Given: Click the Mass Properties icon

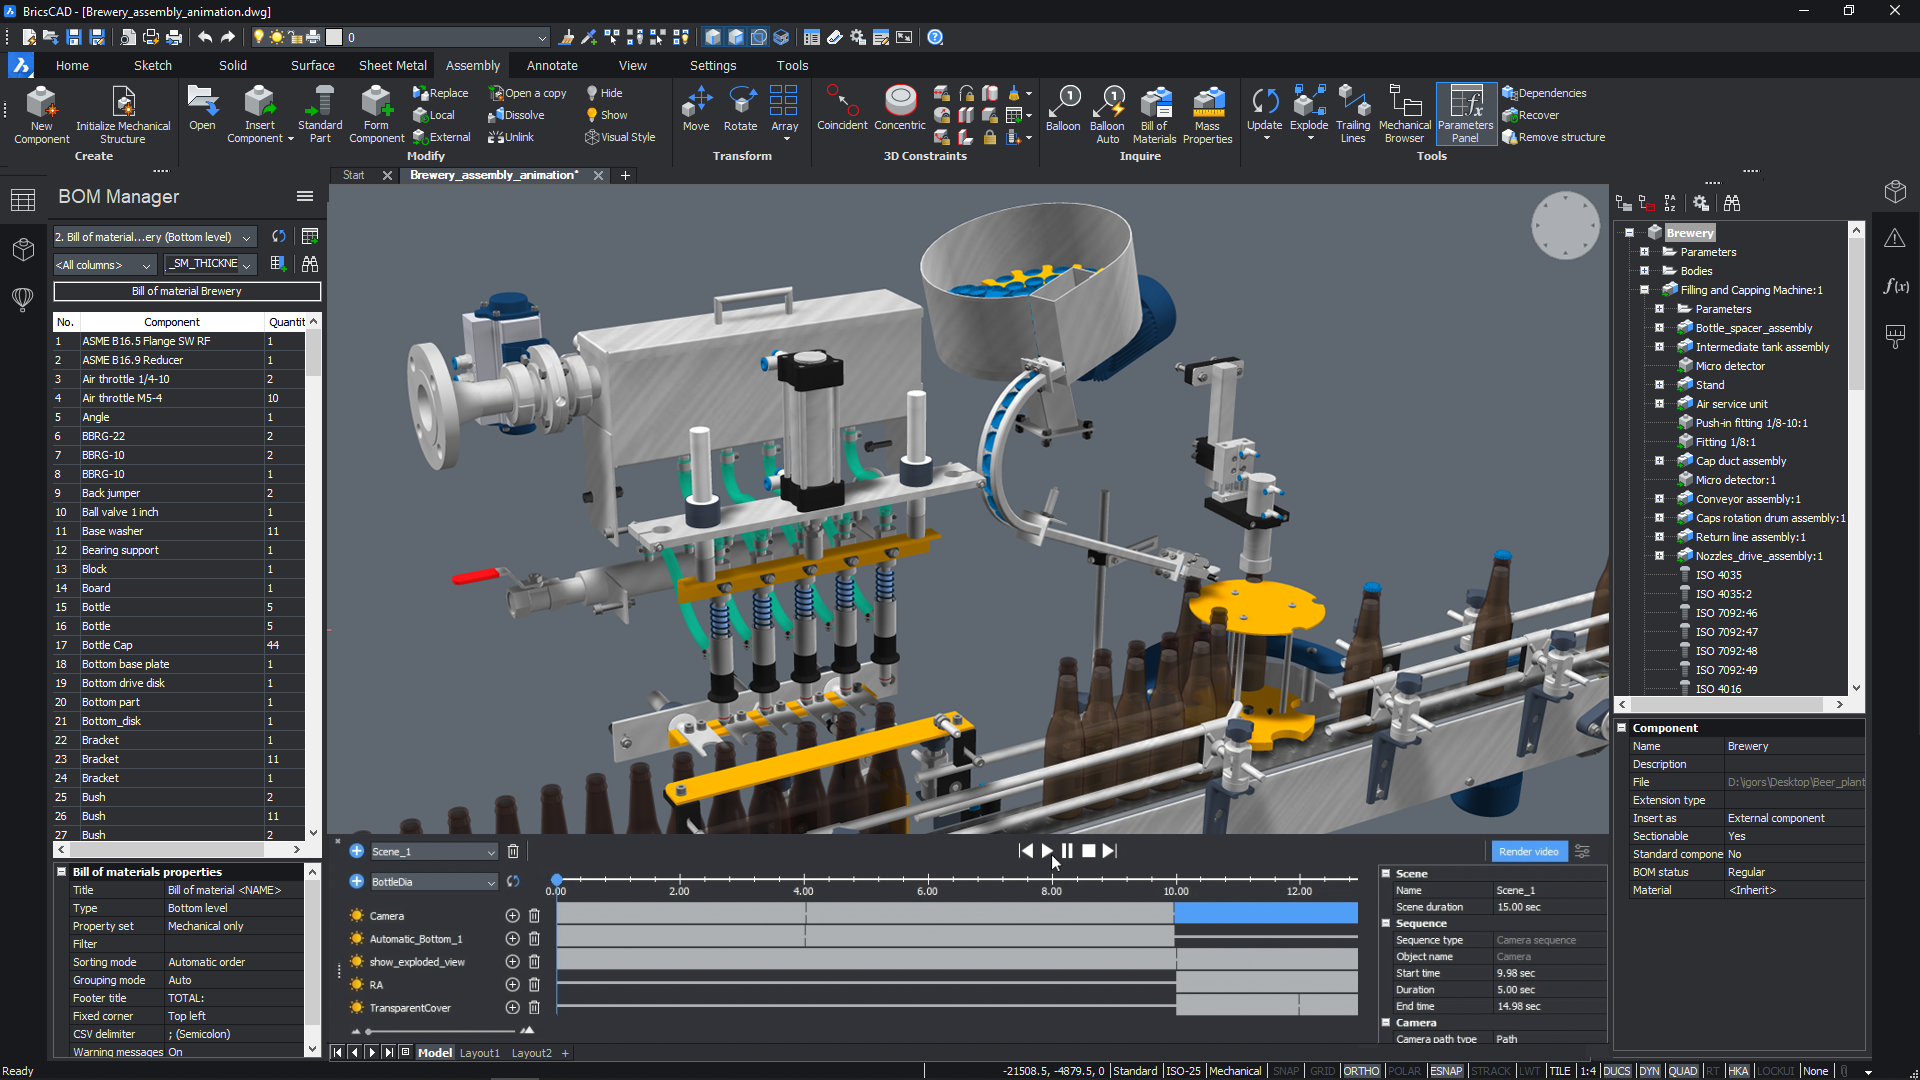Looking at the screenshot, I should click(x=1207, y=103).
